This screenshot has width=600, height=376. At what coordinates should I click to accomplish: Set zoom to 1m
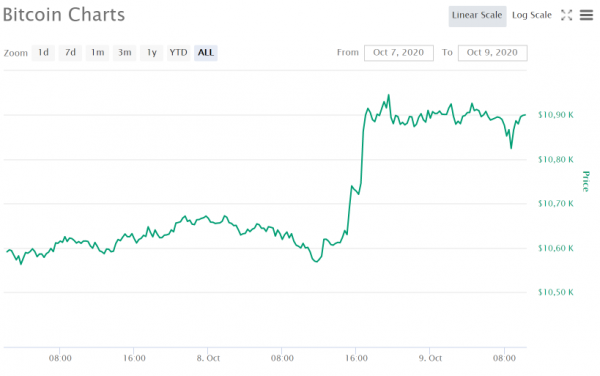(98, 53)
